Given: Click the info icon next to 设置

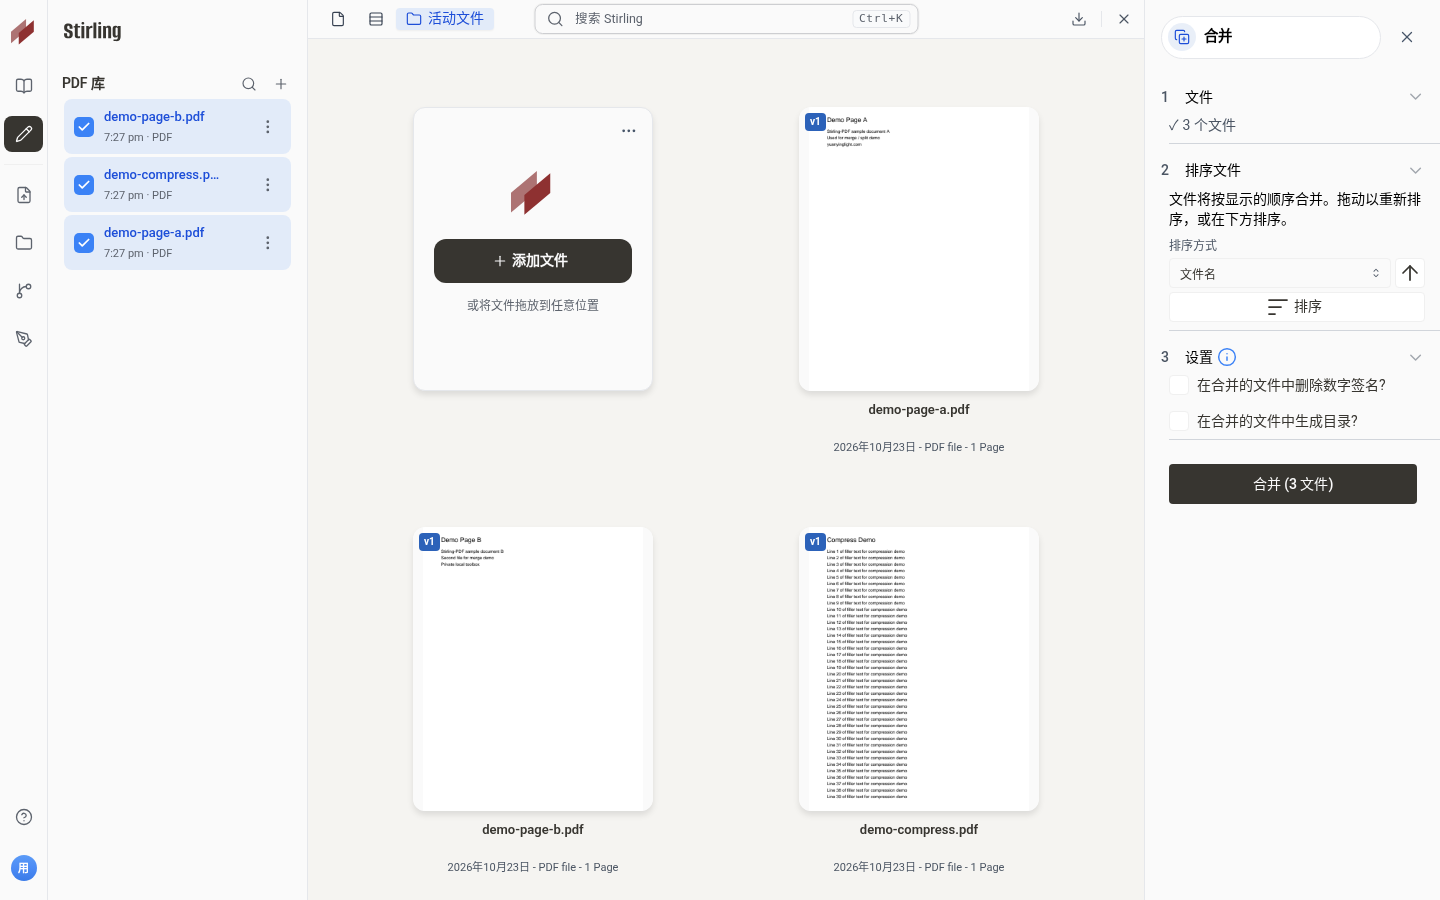Looking at the screenshot, I should coord(1227,357).
